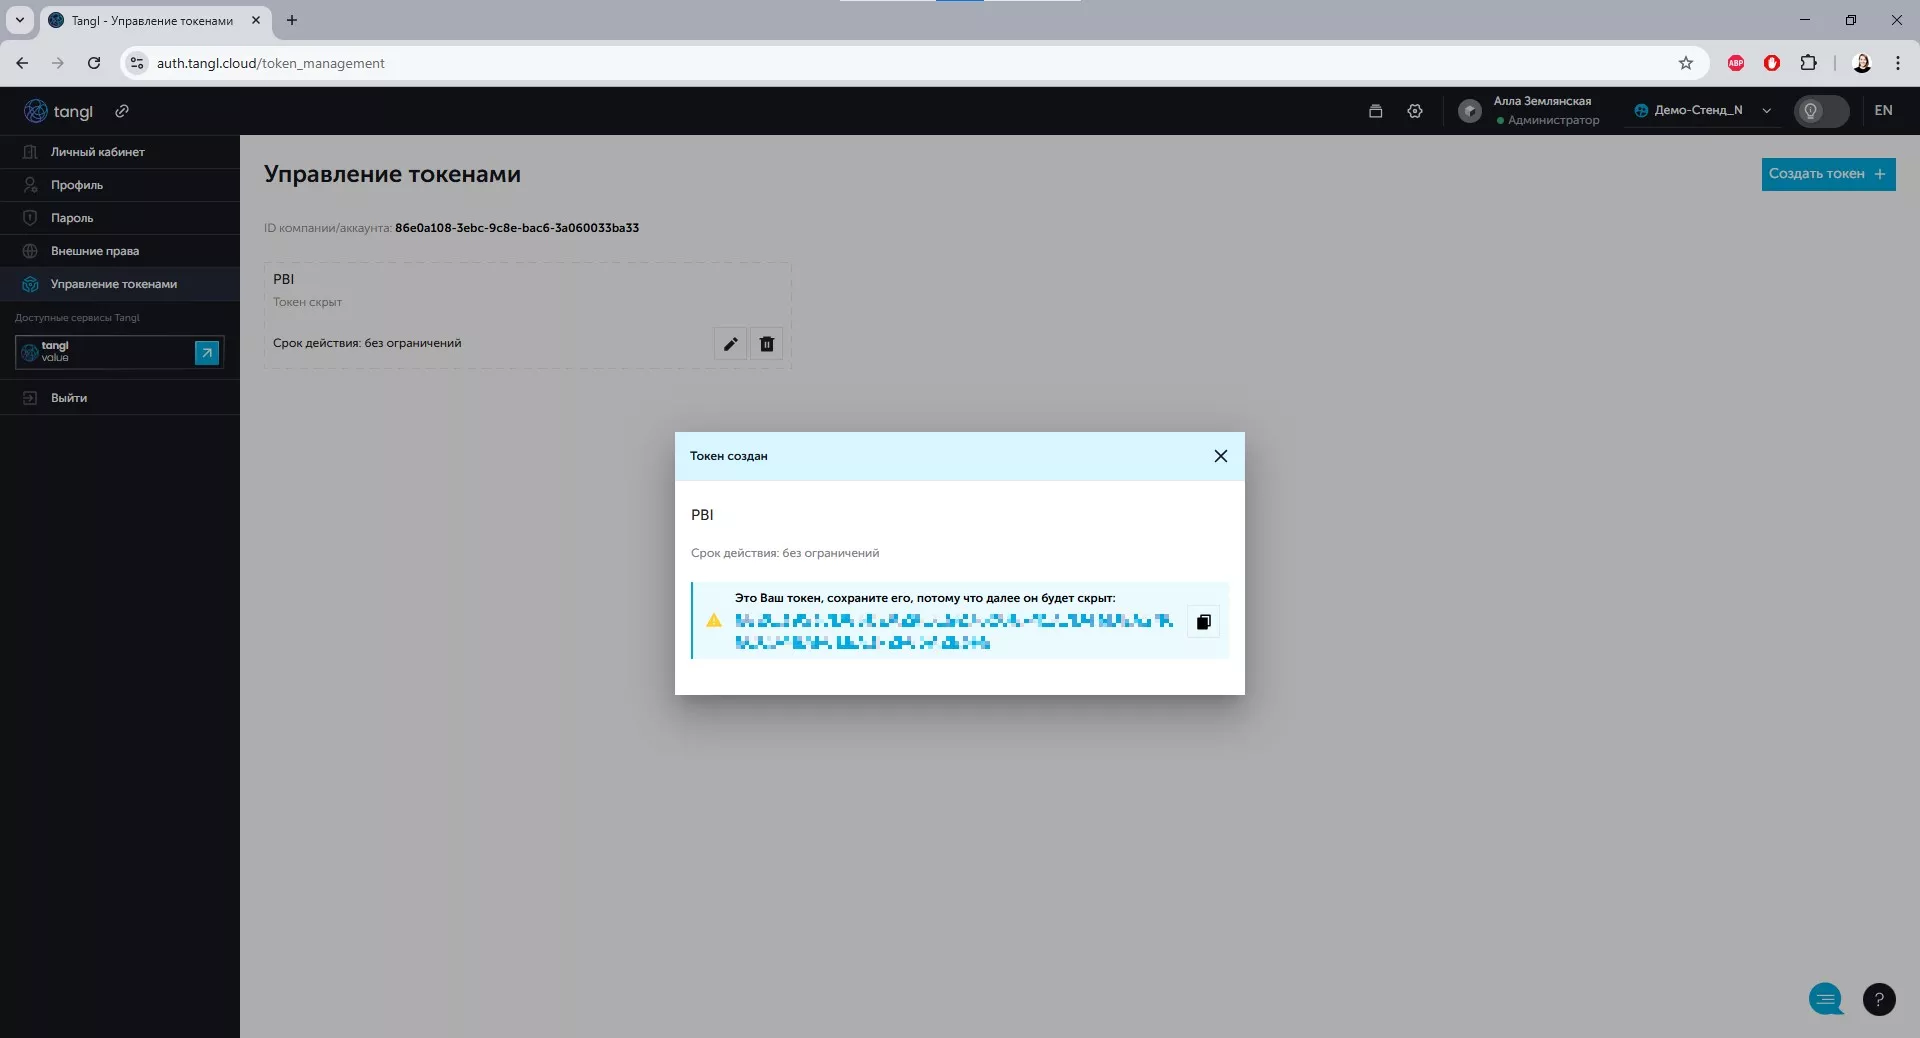This screenshot has width=1920, height=1038.
Task: Launch tangl value service arrow
Action: pos(207,352)
